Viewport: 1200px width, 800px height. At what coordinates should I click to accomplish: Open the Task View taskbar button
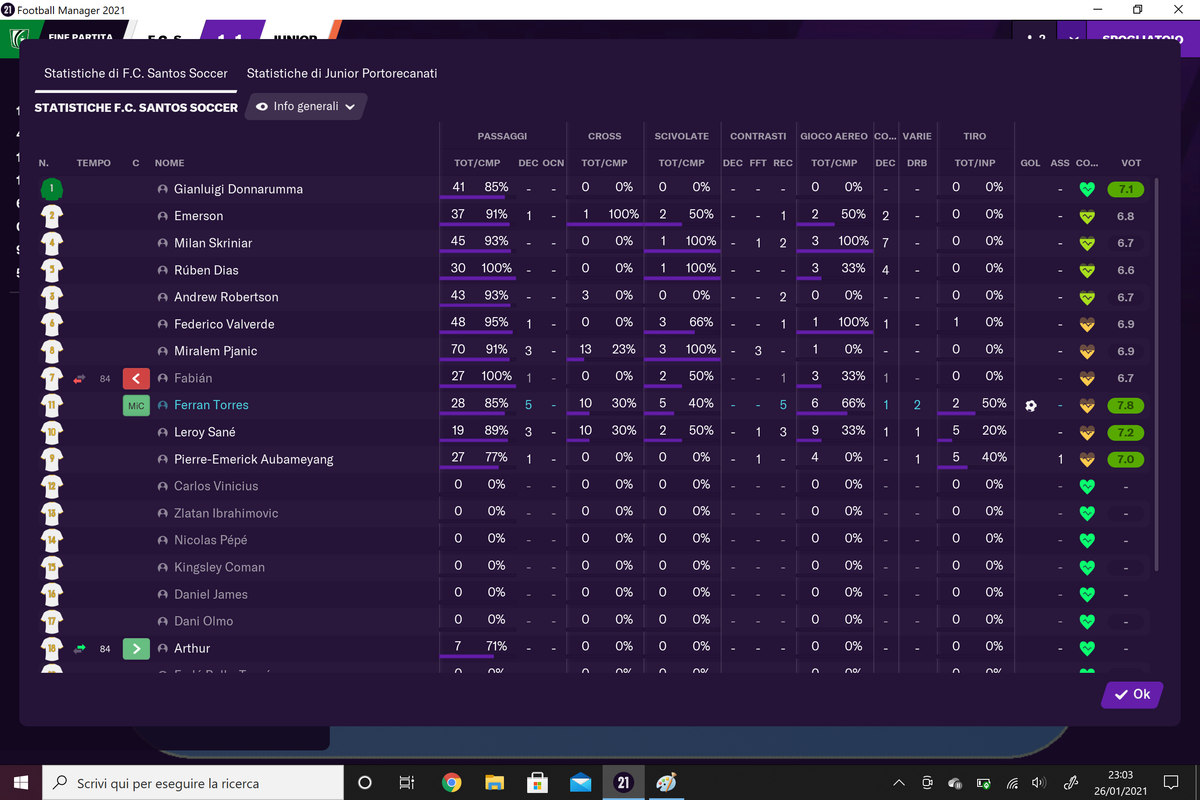pyautogui.click(x=406, y=783)
